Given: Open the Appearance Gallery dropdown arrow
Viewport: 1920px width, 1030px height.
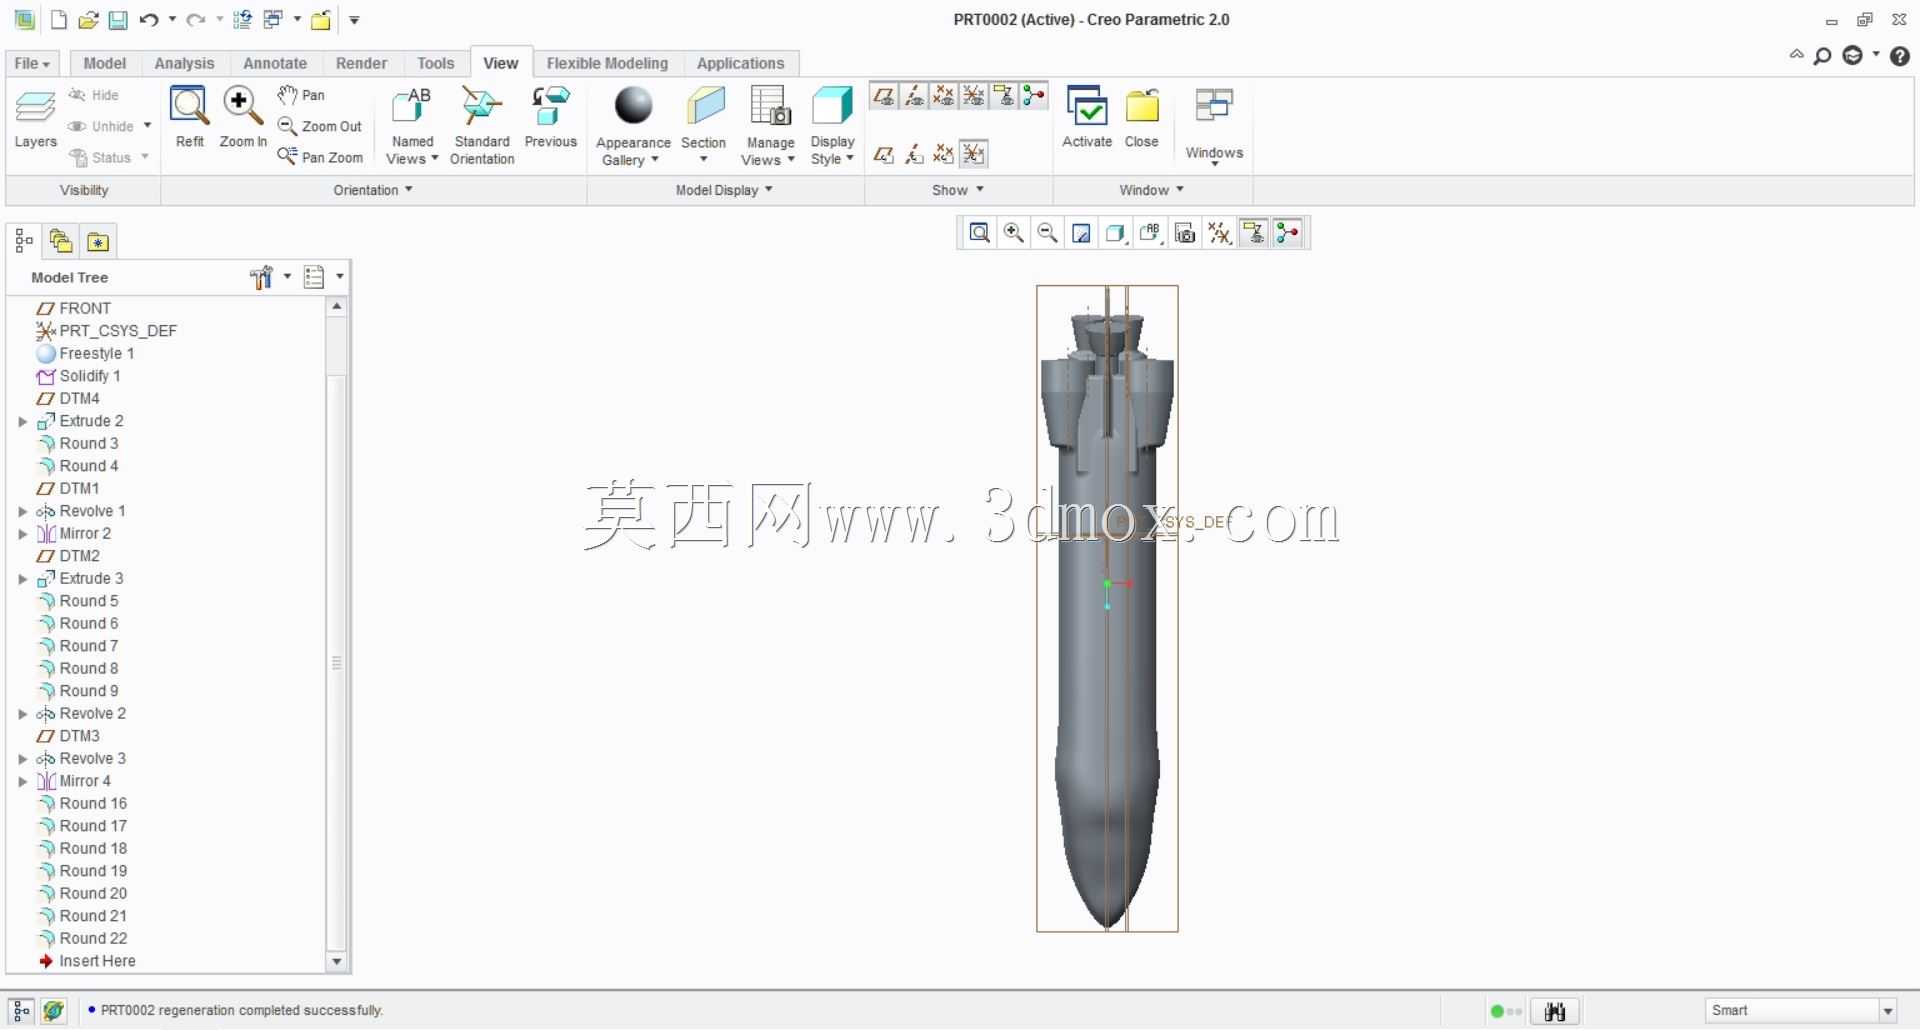Looking at the screenshot, I should coord(655,160).
